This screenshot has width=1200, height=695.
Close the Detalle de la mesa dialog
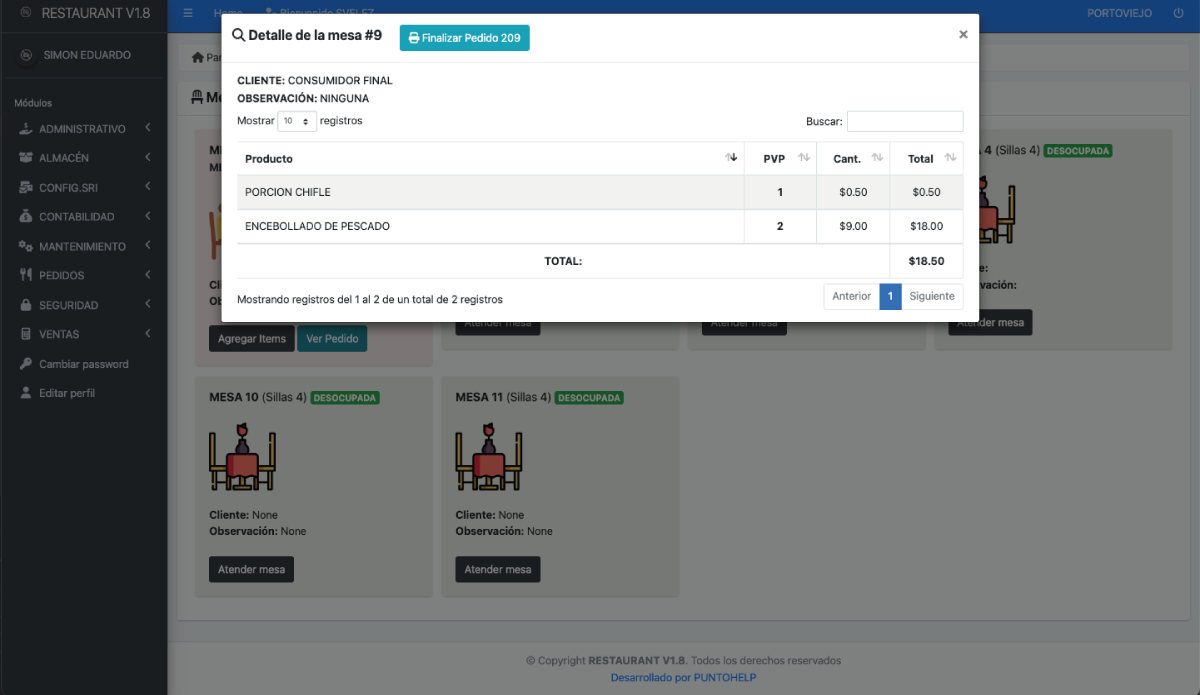point(963,35)
